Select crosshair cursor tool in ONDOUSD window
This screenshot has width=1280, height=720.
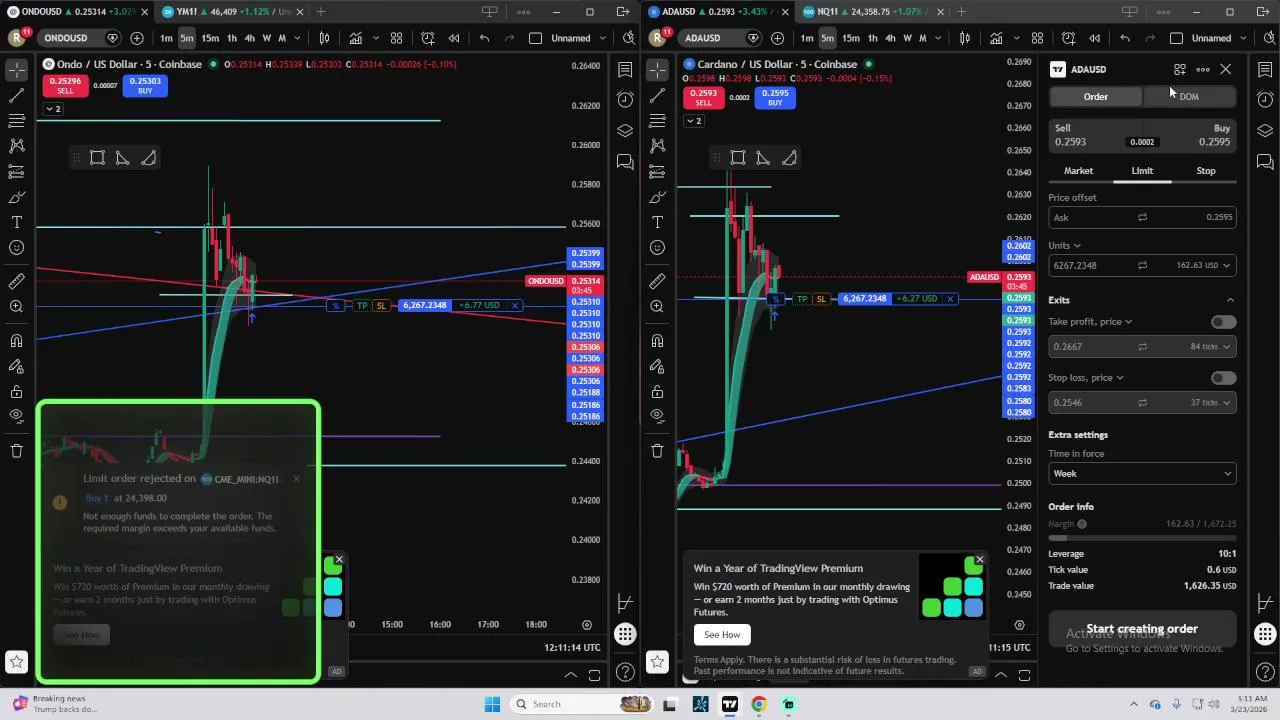click(16, 70)
